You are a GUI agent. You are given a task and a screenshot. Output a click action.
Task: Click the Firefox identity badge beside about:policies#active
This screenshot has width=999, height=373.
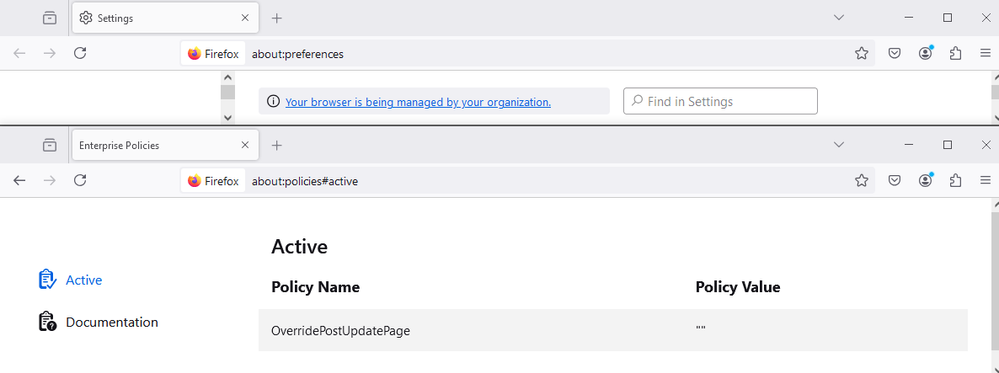click(x=213, y=181)
